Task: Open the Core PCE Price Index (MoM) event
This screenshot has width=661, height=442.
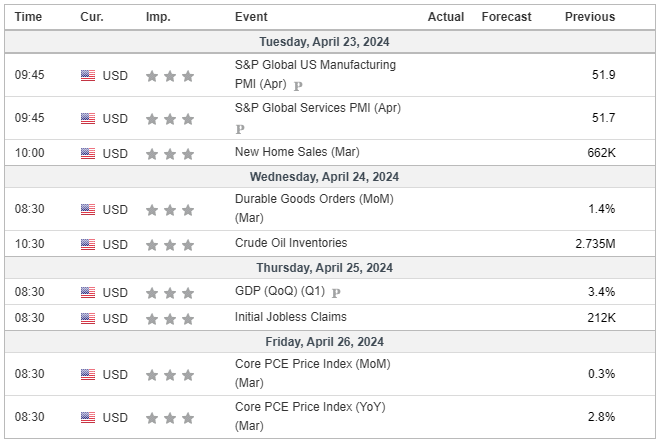Action: tap(312, 373)
